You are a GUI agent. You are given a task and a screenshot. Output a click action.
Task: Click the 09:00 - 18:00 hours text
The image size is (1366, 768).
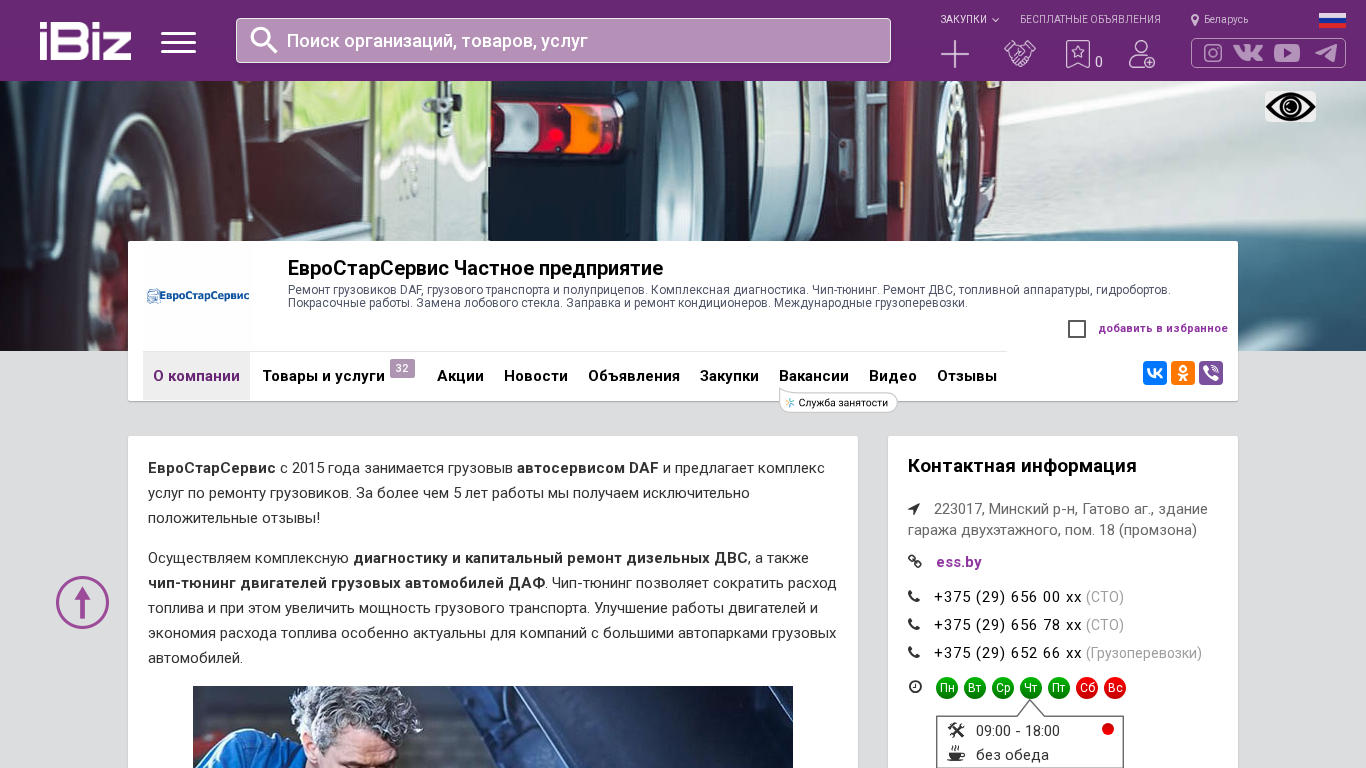tap(1018, 731)
